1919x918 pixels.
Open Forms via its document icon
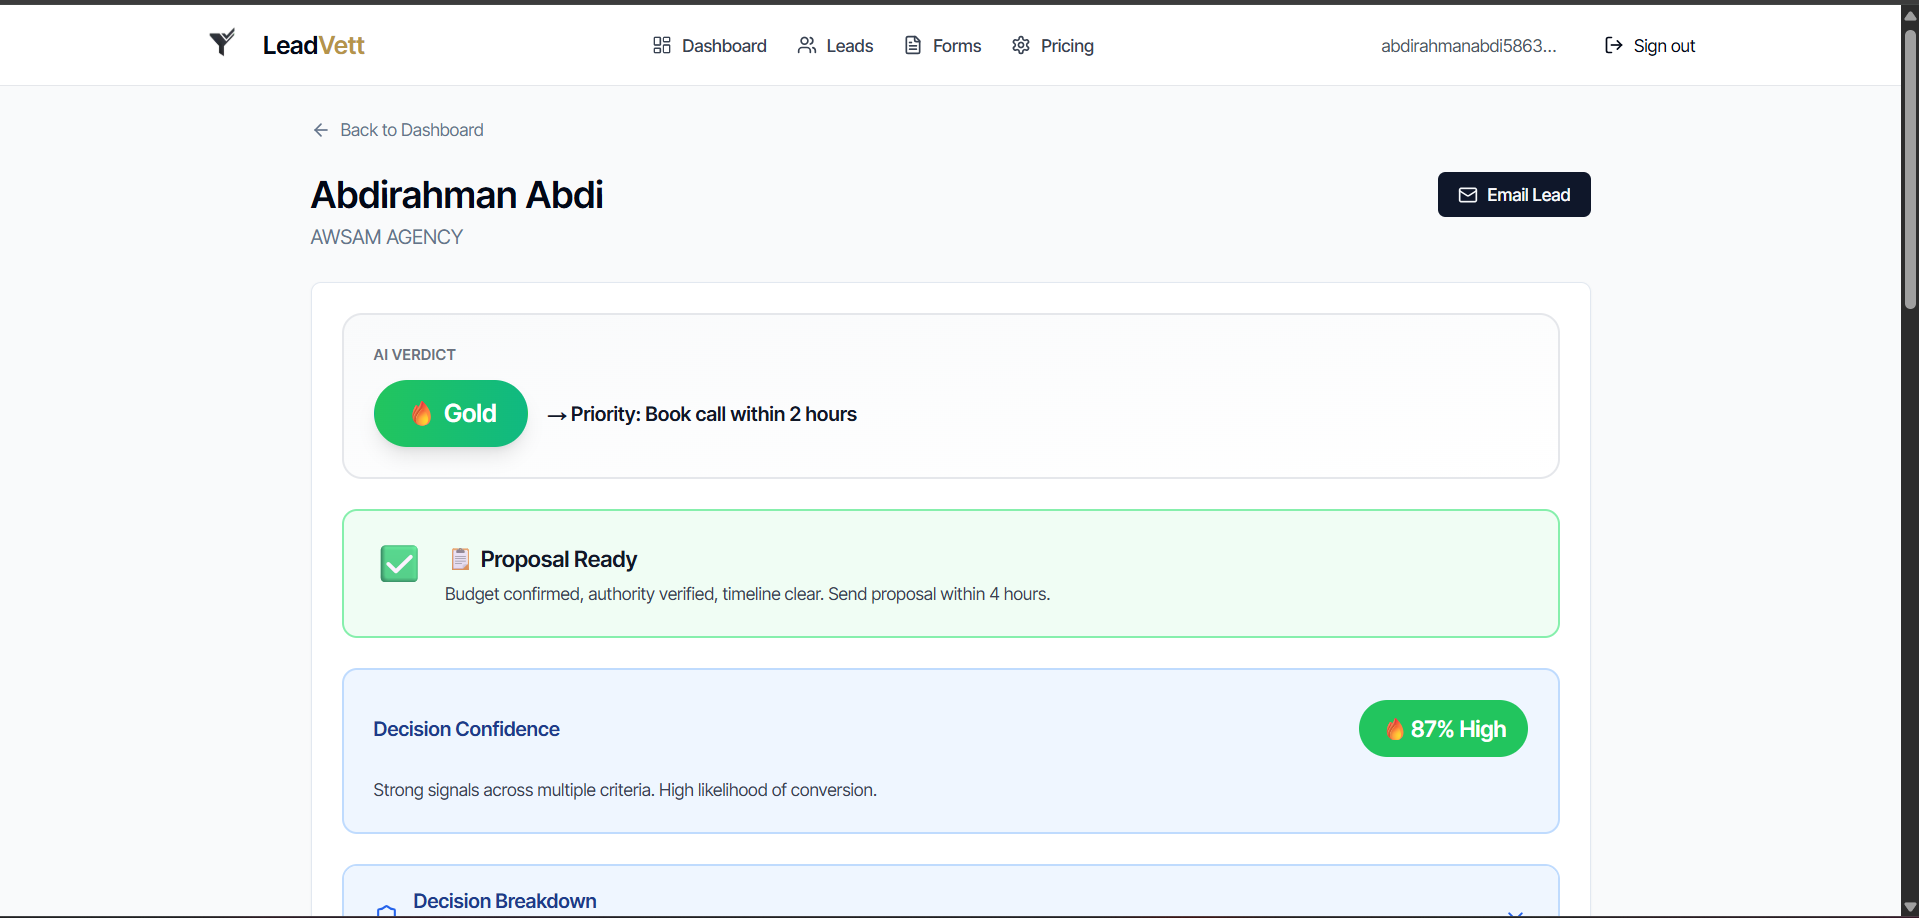point(911,45)
